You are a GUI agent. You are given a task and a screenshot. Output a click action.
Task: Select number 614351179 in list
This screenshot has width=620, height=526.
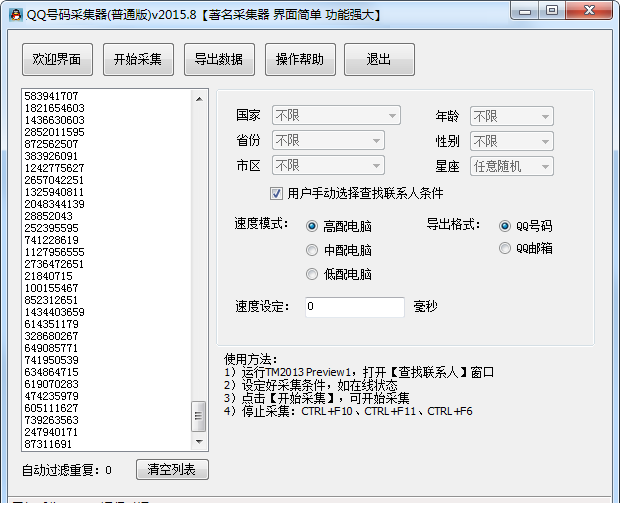click(51, 324)
